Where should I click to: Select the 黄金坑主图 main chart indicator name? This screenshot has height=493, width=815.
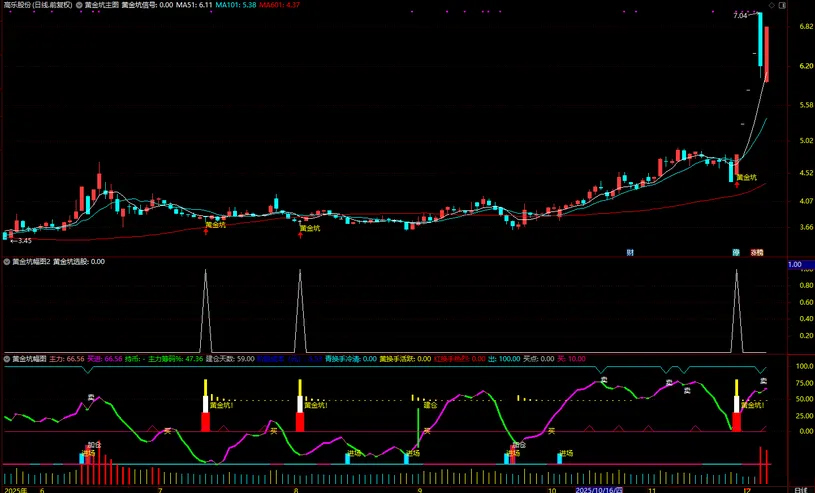click(x=102, y=5)
